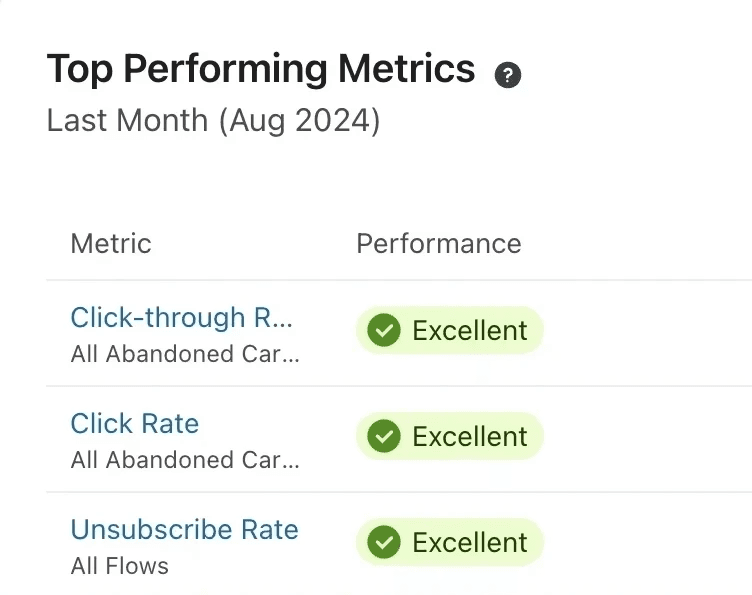Screen dimensions: 752x595
Task: Click the All Flows text
Action: pos(120,566)
